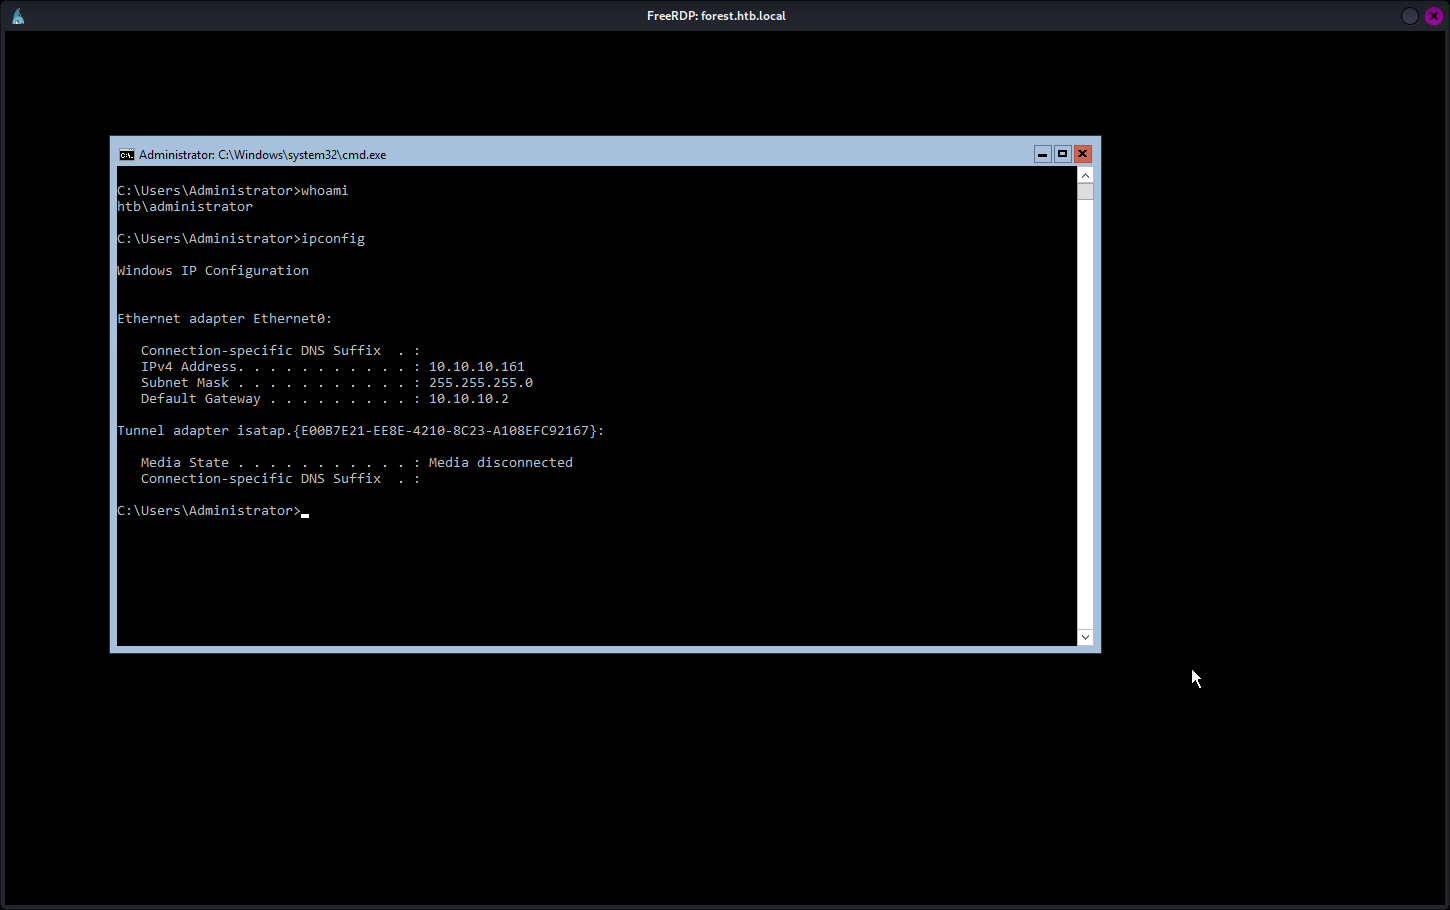Close the FreeRDP session window

click(1433, 16)
